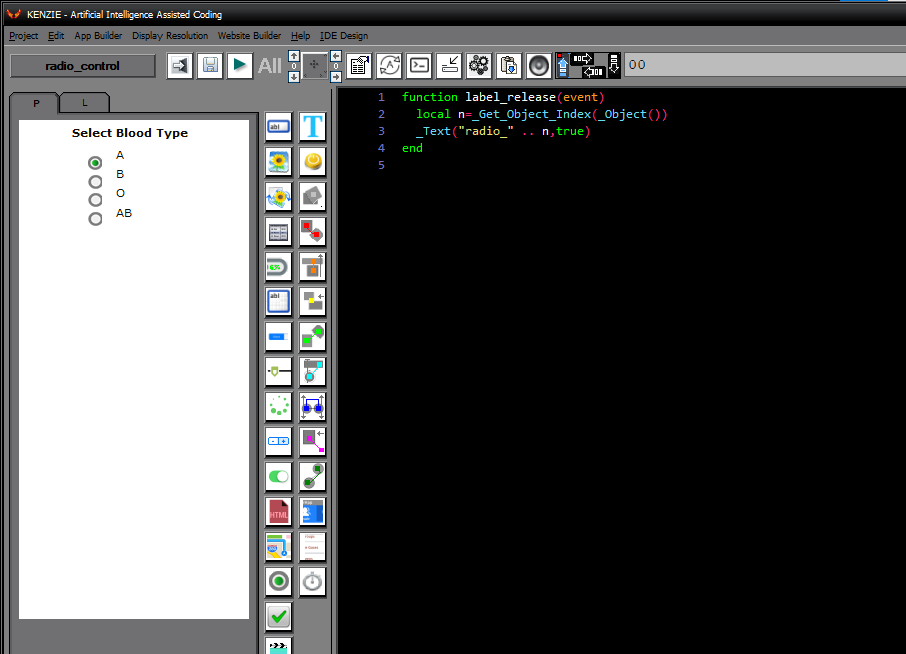Add an image with the sunflower icon

tap(279, 162)
